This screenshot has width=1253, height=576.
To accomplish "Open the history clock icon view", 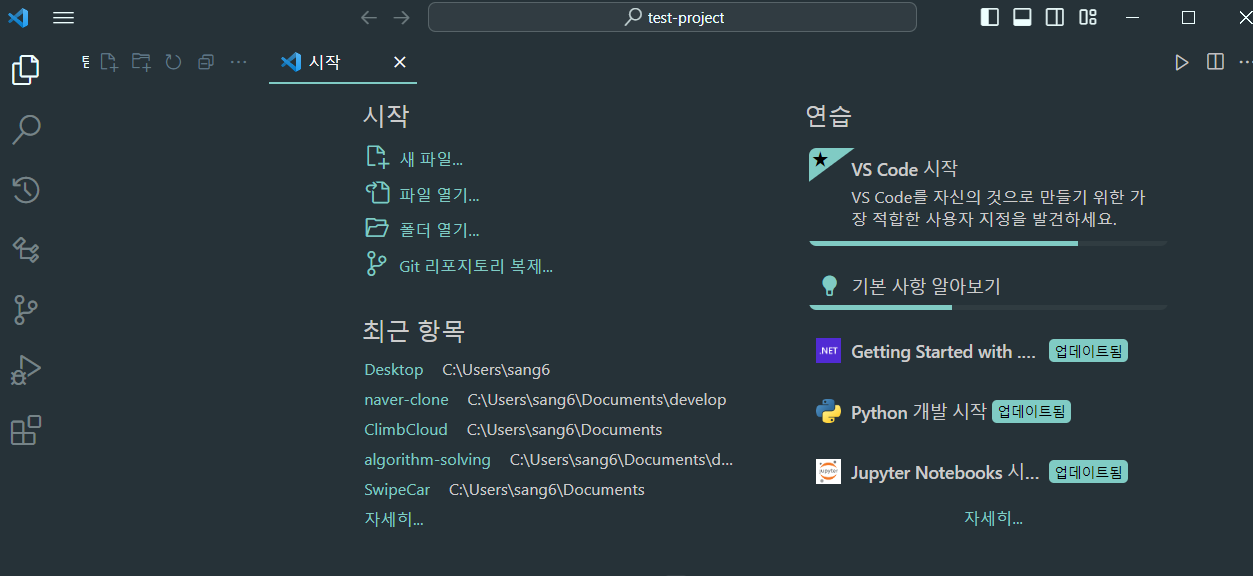I will tap(25, 190).
